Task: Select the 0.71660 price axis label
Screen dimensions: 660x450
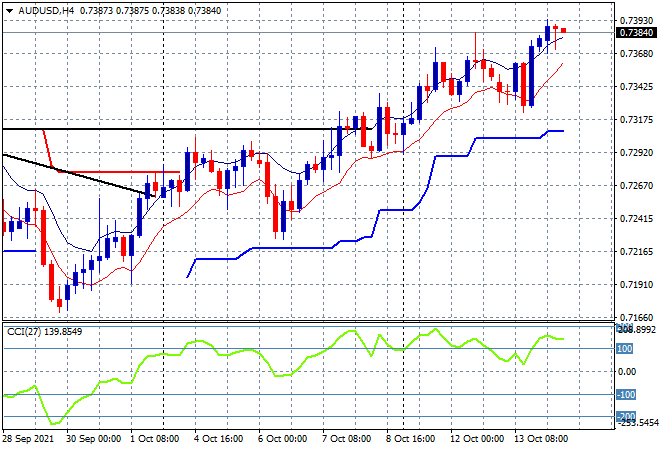Action: point(637,317)
